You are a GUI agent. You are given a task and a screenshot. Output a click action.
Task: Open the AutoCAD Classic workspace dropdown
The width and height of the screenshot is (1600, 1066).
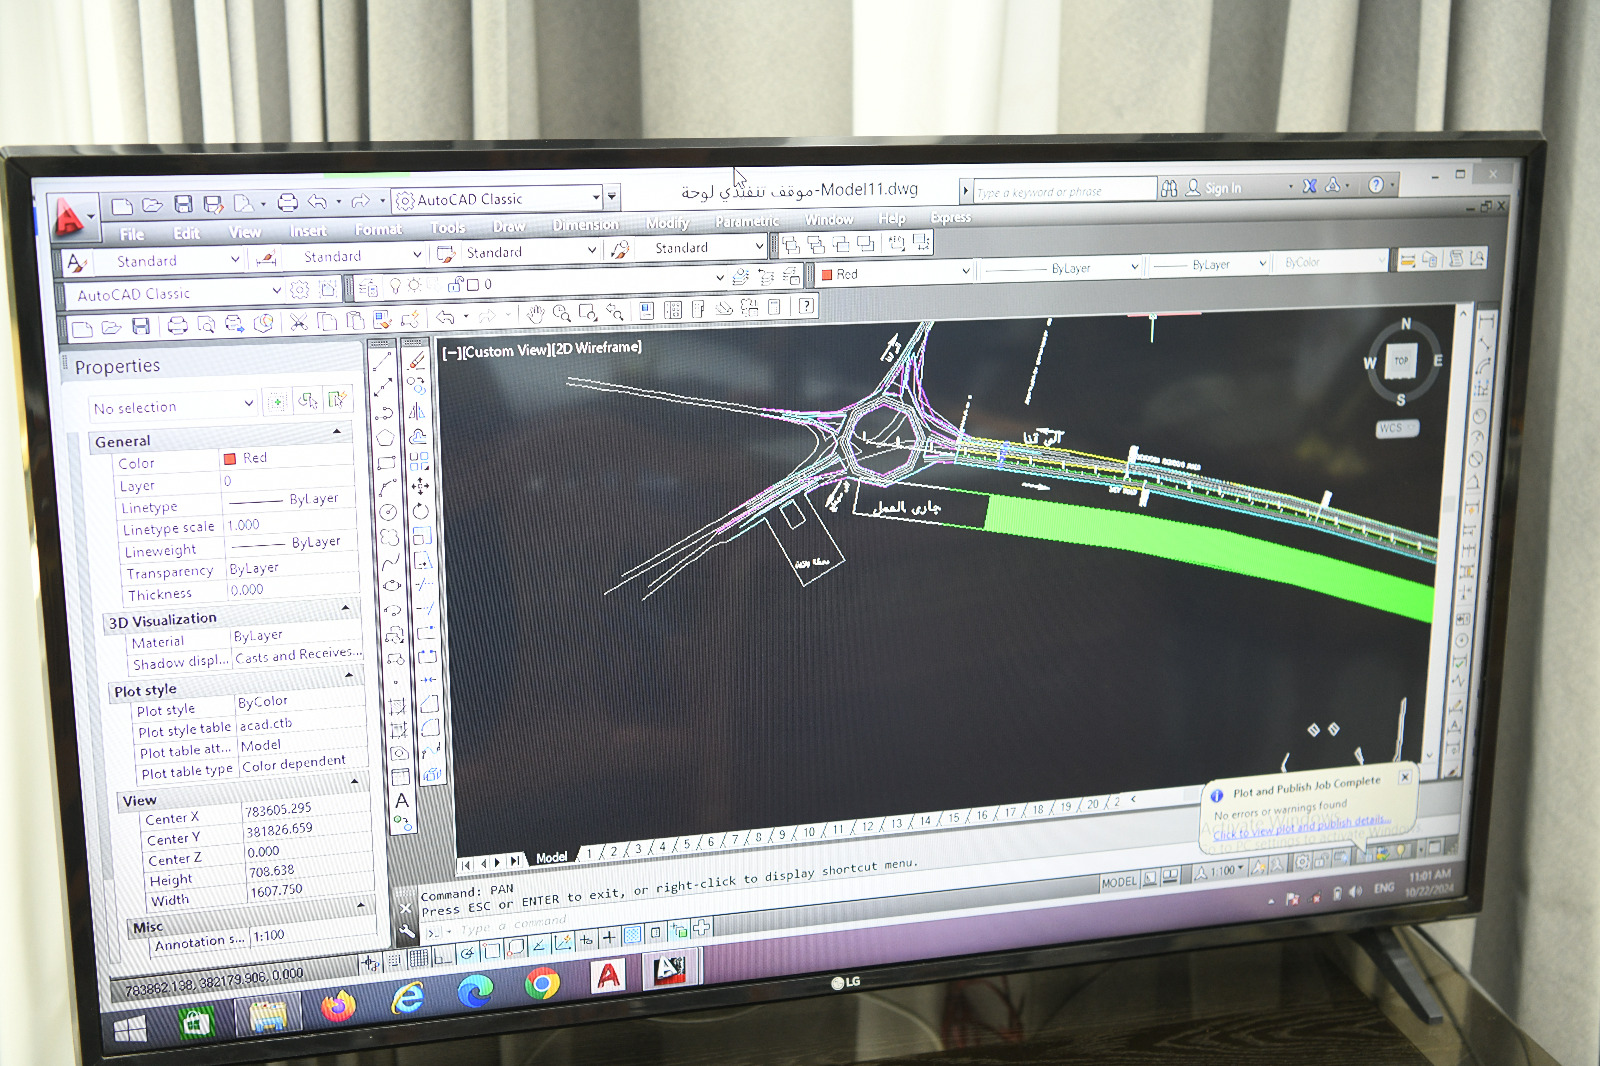pyautogui.click(x=499, y=199)
